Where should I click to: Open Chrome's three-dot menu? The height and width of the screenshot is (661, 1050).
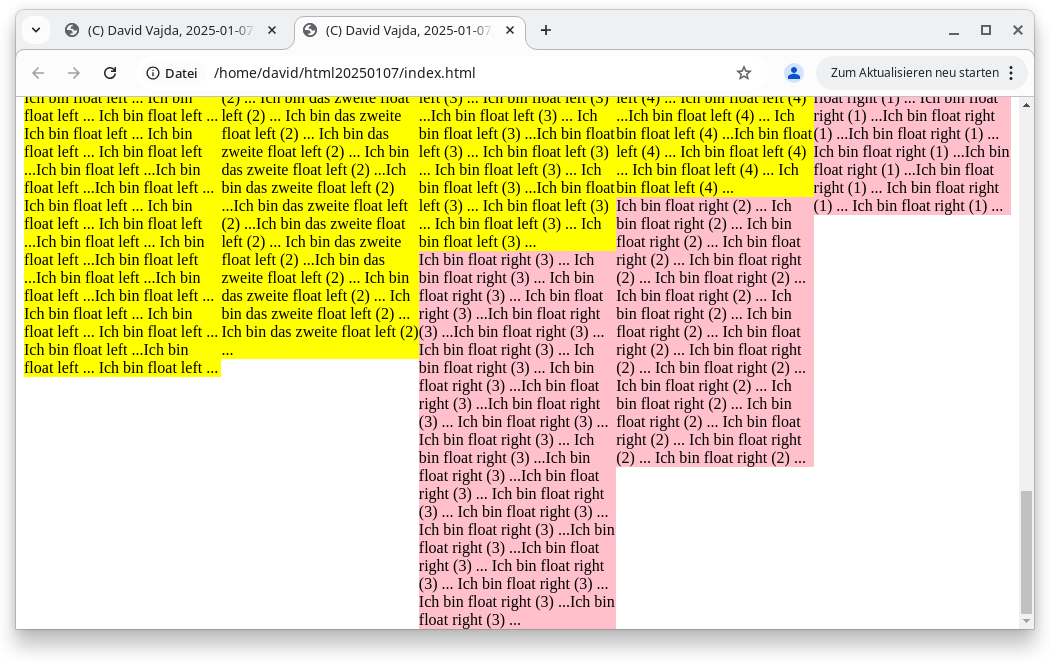click(1013, 72)
